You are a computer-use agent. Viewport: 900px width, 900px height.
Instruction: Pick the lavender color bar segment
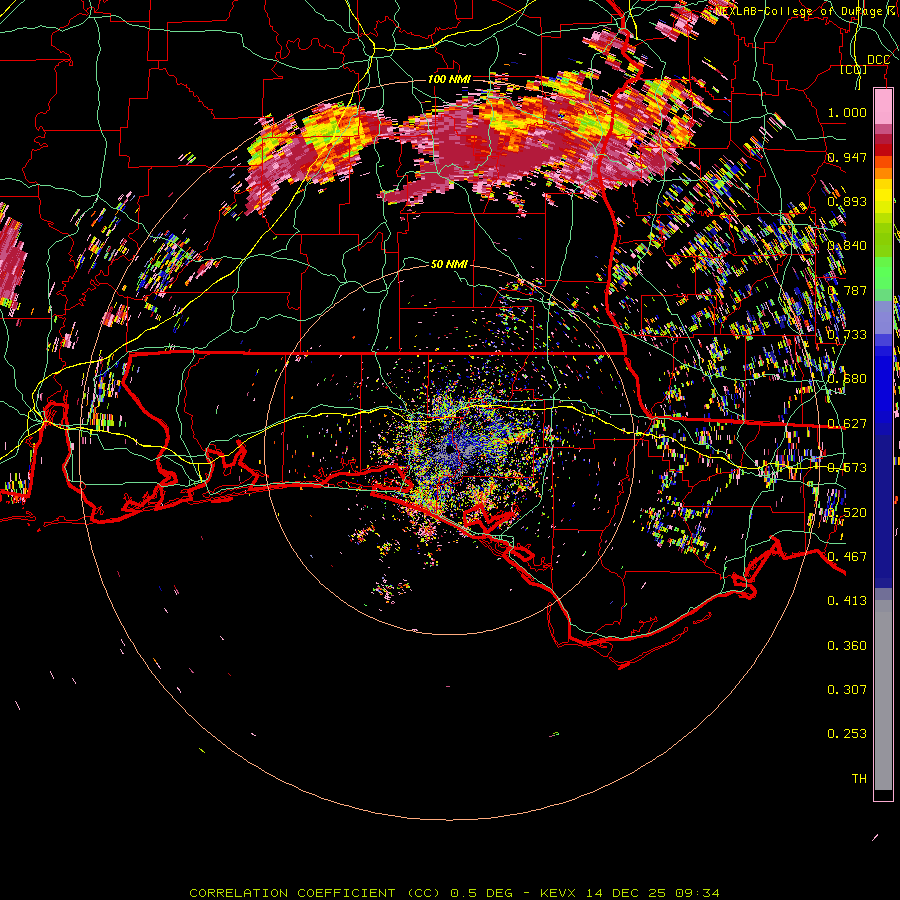[x=883, y=317]
